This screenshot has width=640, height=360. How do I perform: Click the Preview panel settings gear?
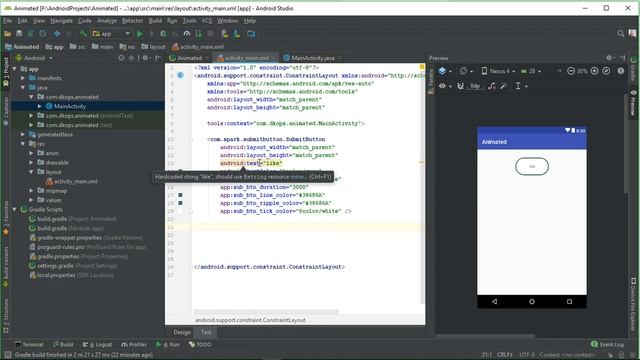click(609, 58)
